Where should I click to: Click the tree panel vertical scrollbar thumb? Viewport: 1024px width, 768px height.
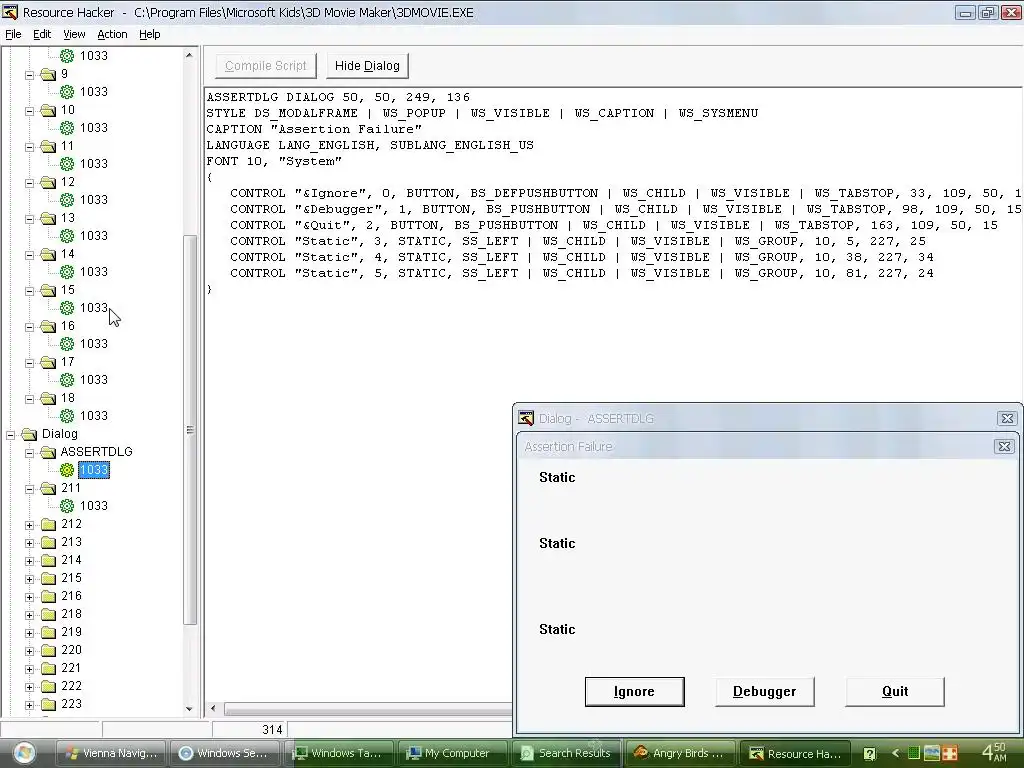(190, 430)
